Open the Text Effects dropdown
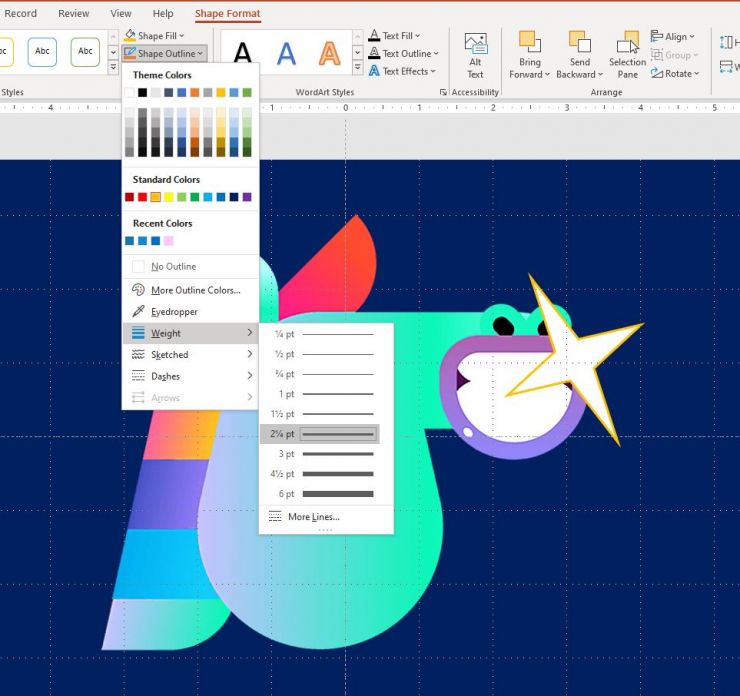This screenshot has height=696, width=740. [405, 71]
